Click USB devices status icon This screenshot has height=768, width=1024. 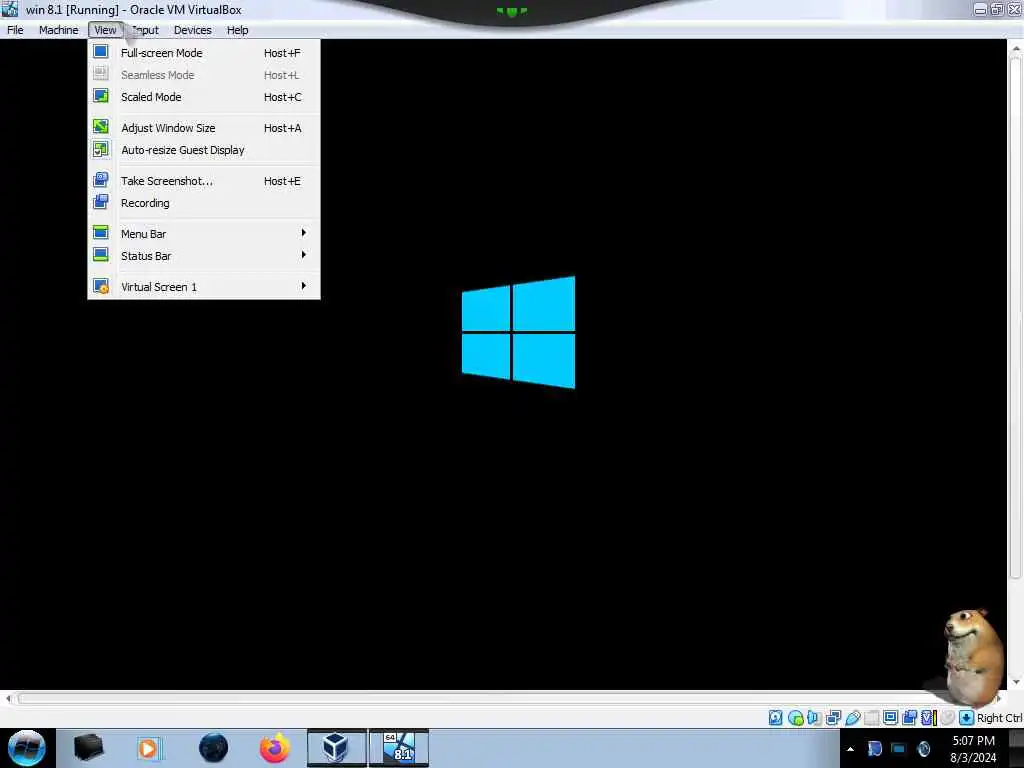tap(852, 718)
